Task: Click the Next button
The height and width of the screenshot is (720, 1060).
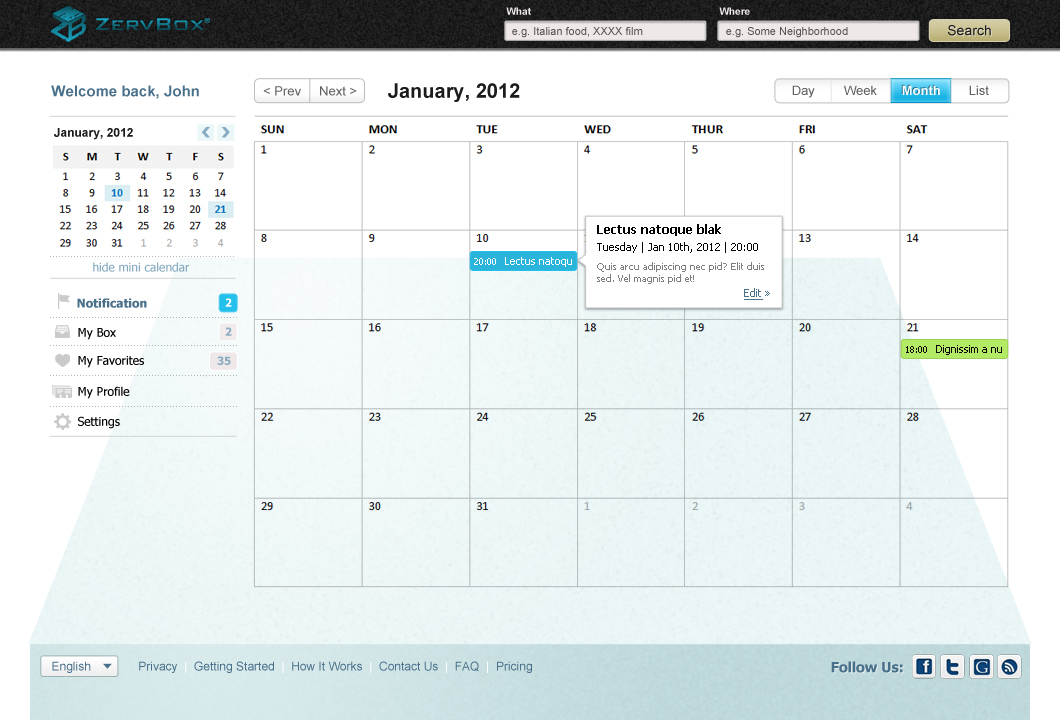Action: pos(337,91)
